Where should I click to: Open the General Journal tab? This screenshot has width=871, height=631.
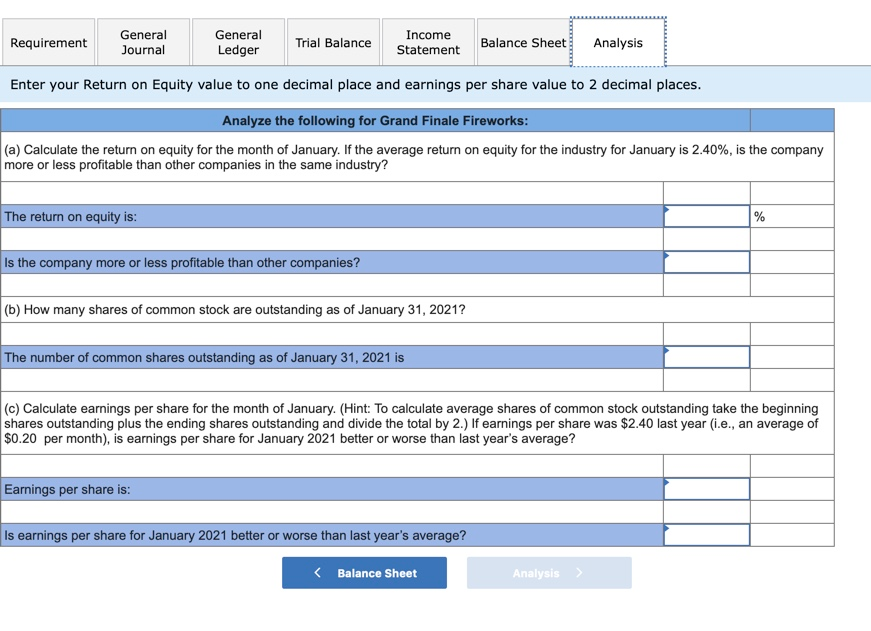(x=142, y=42)
